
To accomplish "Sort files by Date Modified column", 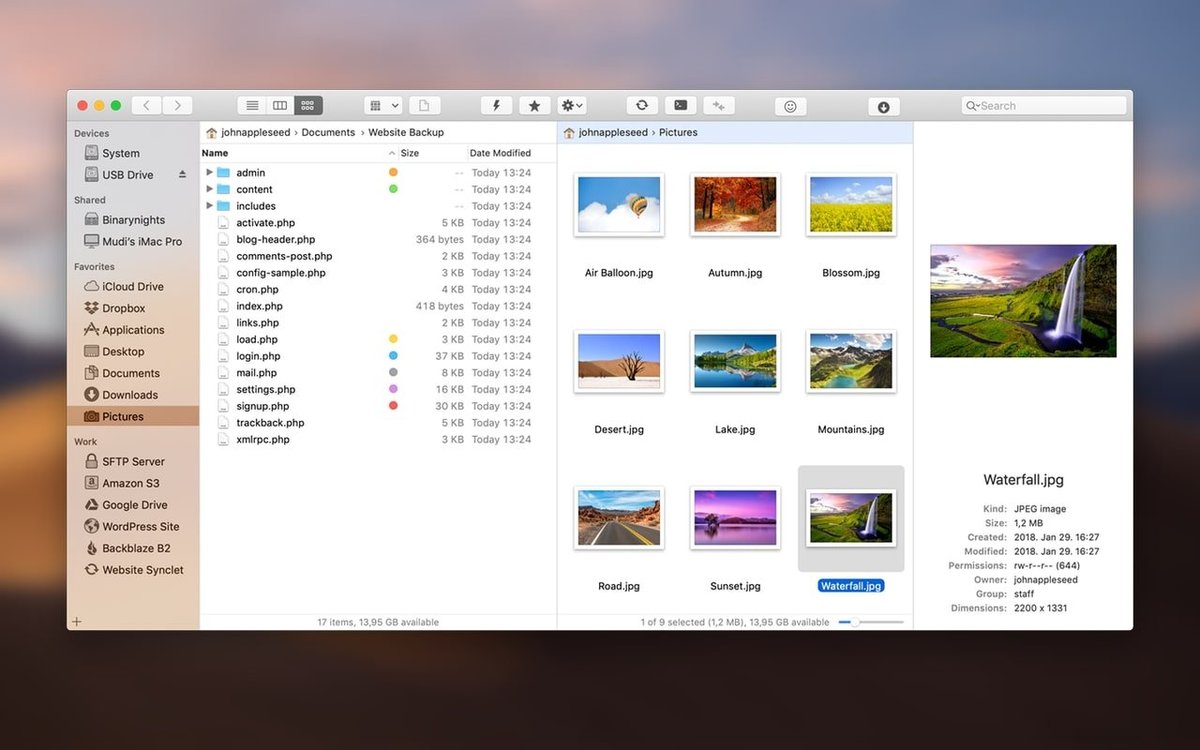I will pyautogui.click(x=500, y=153).
